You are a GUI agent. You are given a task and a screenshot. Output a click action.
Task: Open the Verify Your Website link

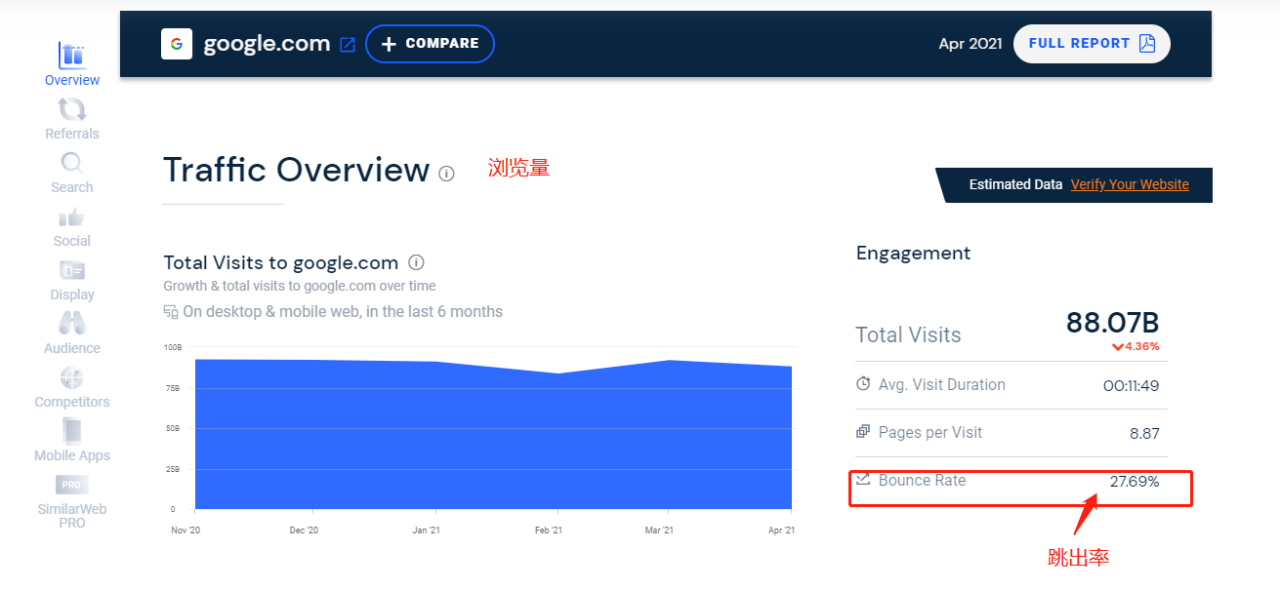point(1129,185)
